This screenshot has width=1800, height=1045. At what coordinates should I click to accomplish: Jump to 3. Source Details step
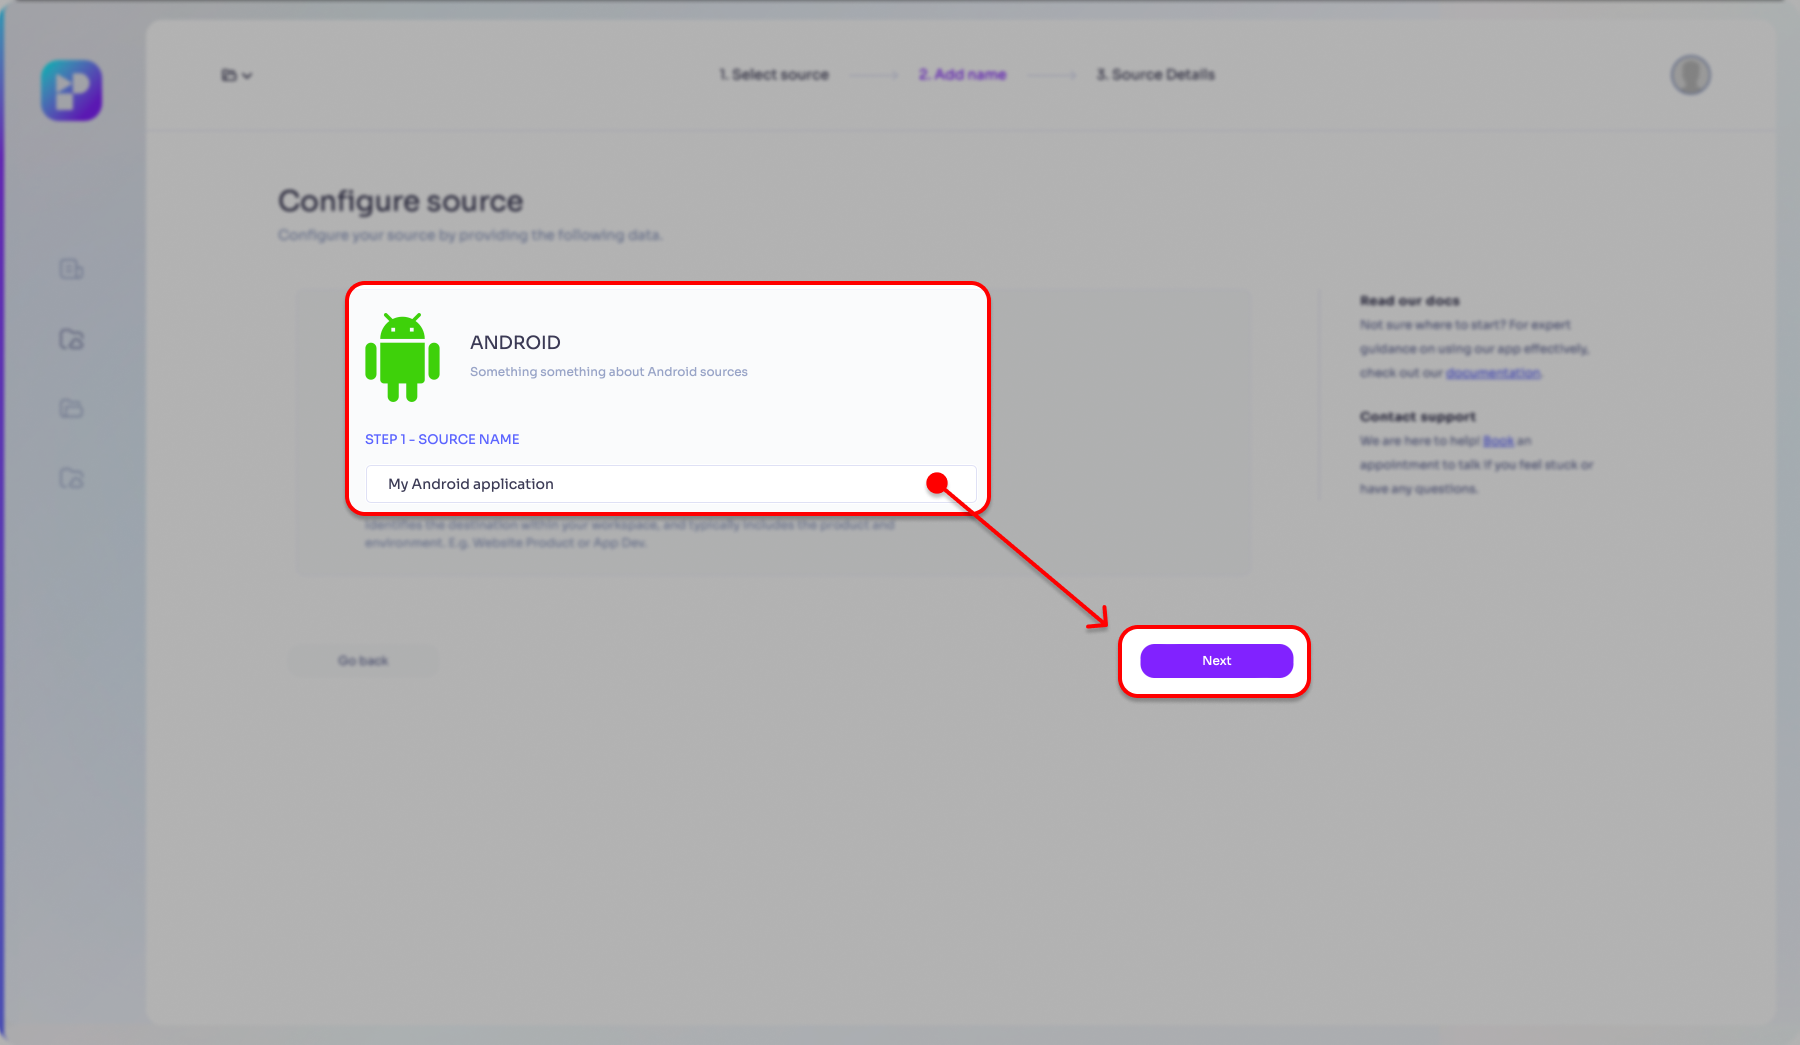pyautogui.click(x=1155, y=75)
